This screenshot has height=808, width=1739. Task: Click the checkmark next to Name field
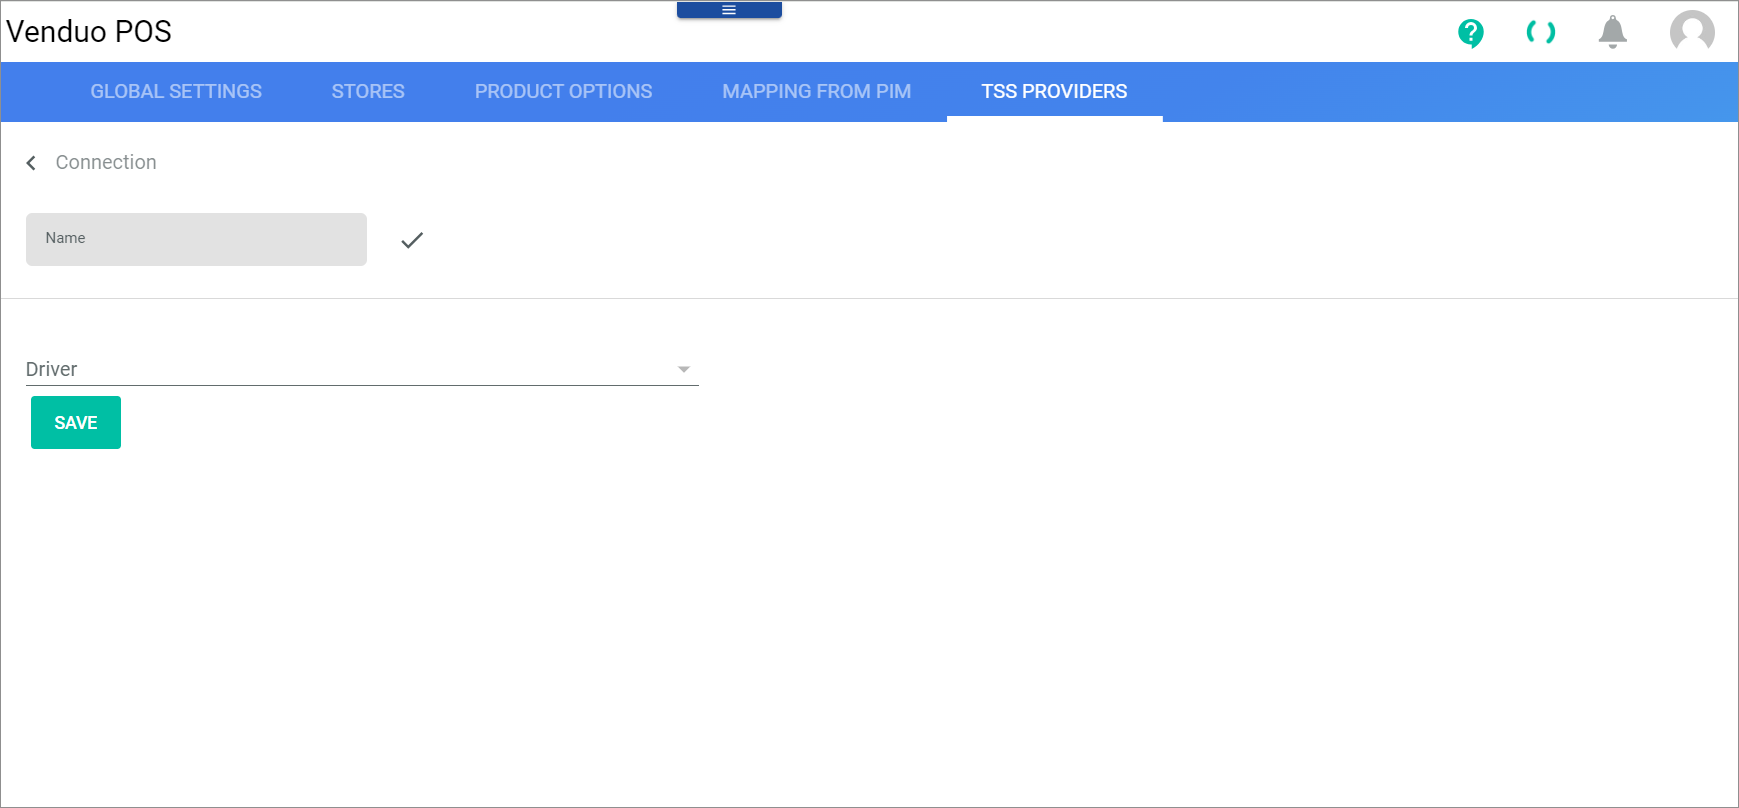[x=412, y=240]
